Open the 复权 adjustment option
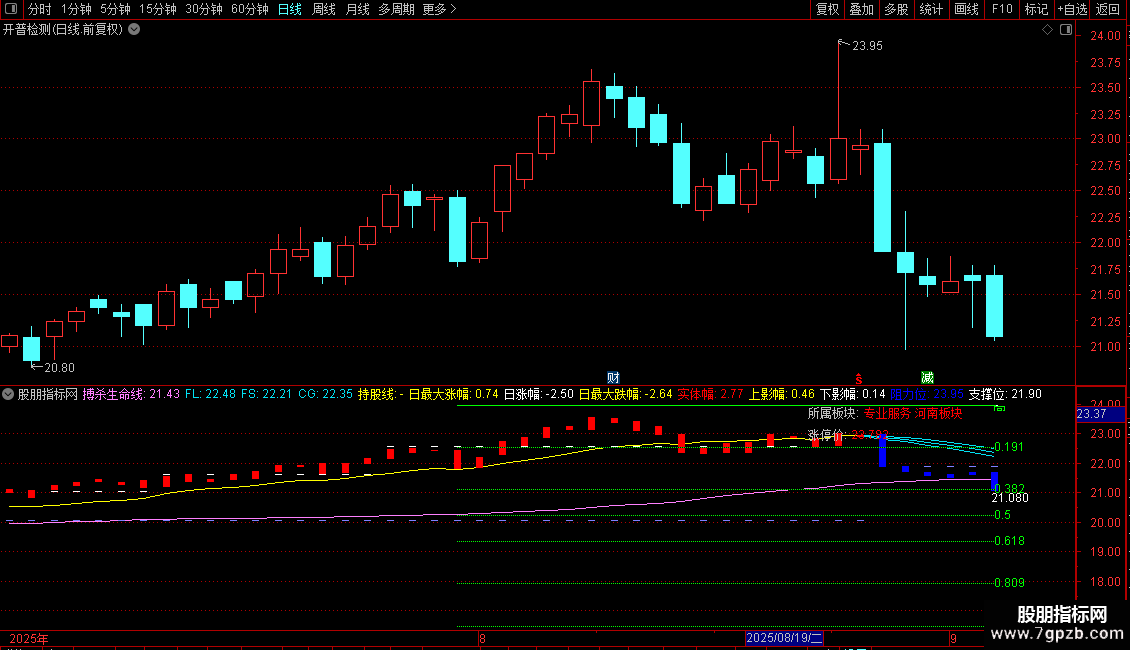1130x650 pixels. (827, 9)
